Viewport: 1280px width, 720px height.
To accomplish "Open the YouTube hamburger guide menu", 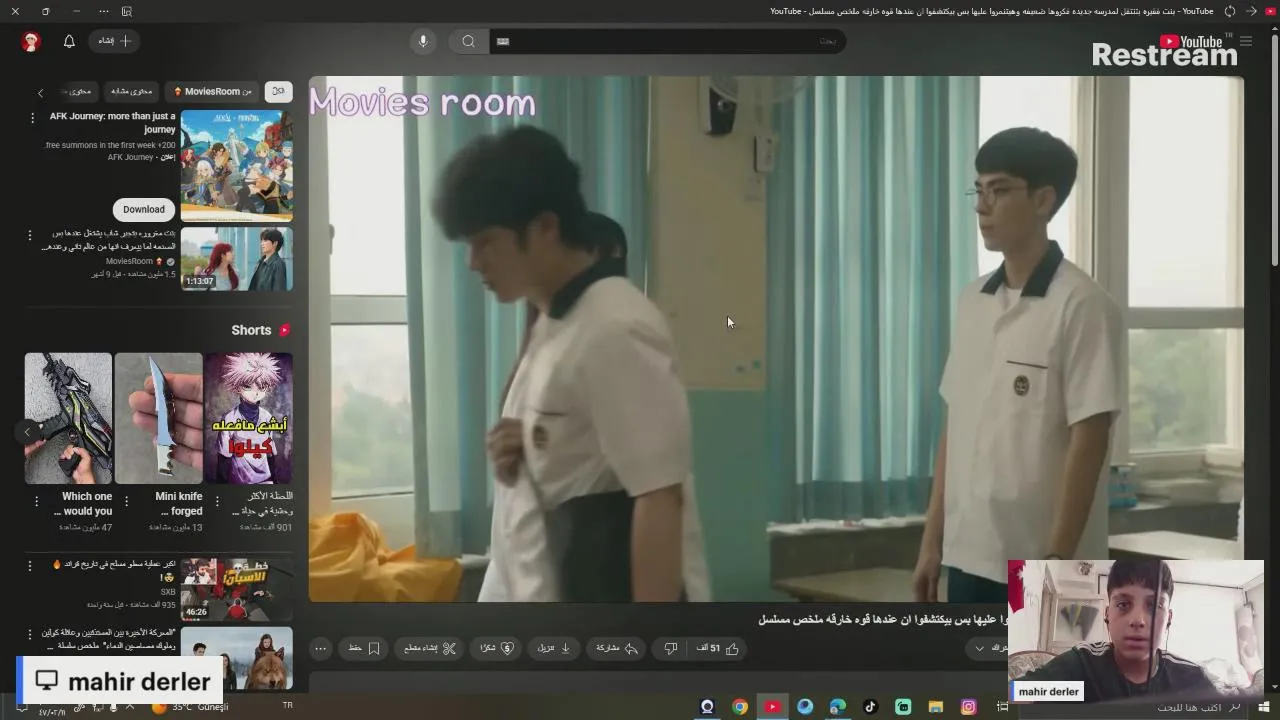I will click(1246, 41).
